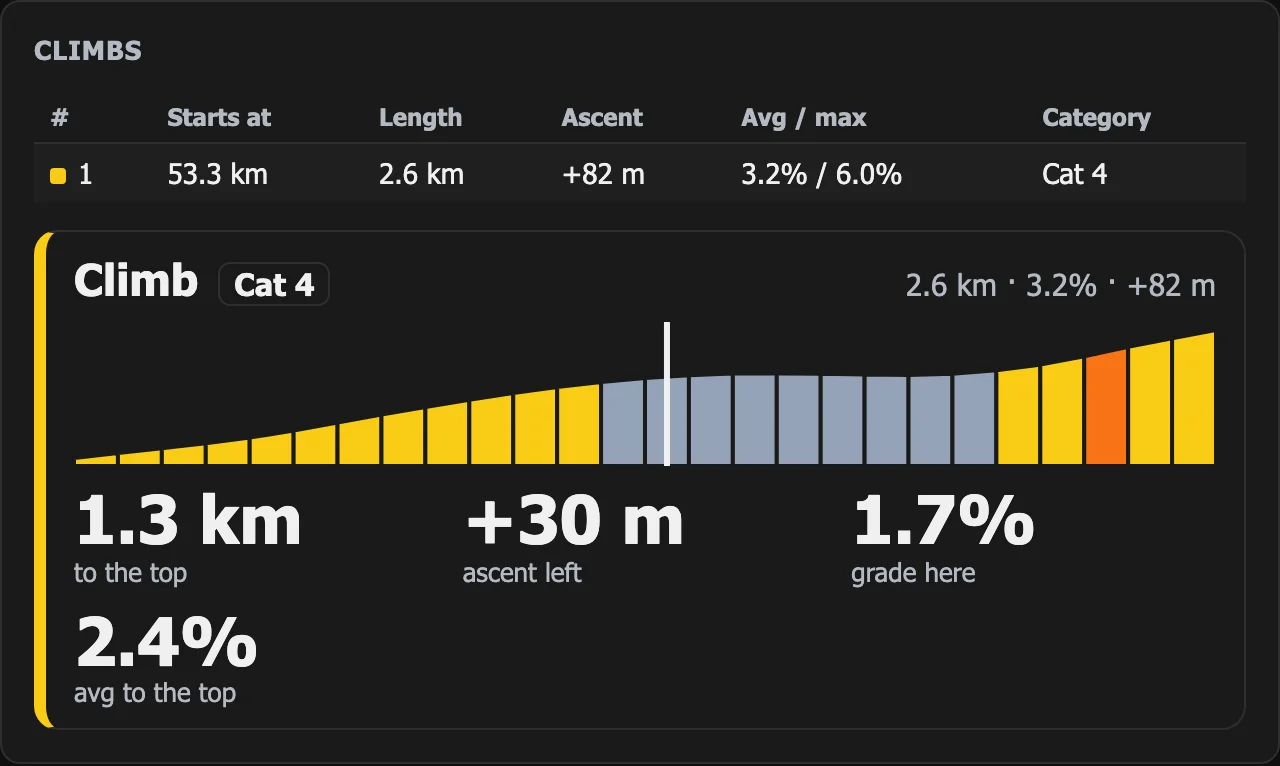Click the Length column header

point(420,118)
